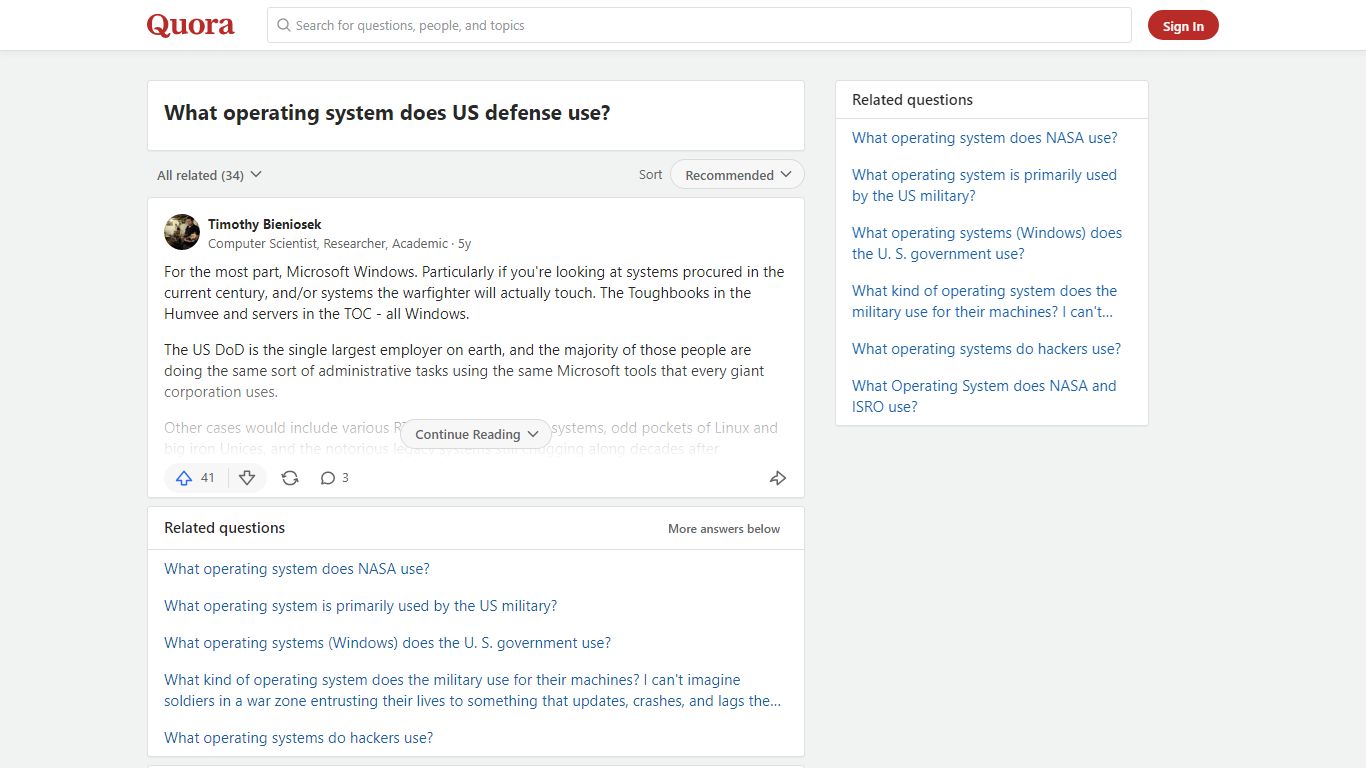Open the Recommended sort dropdown
This screenshot has width=1366, height=768.
[x=737, y=175]
